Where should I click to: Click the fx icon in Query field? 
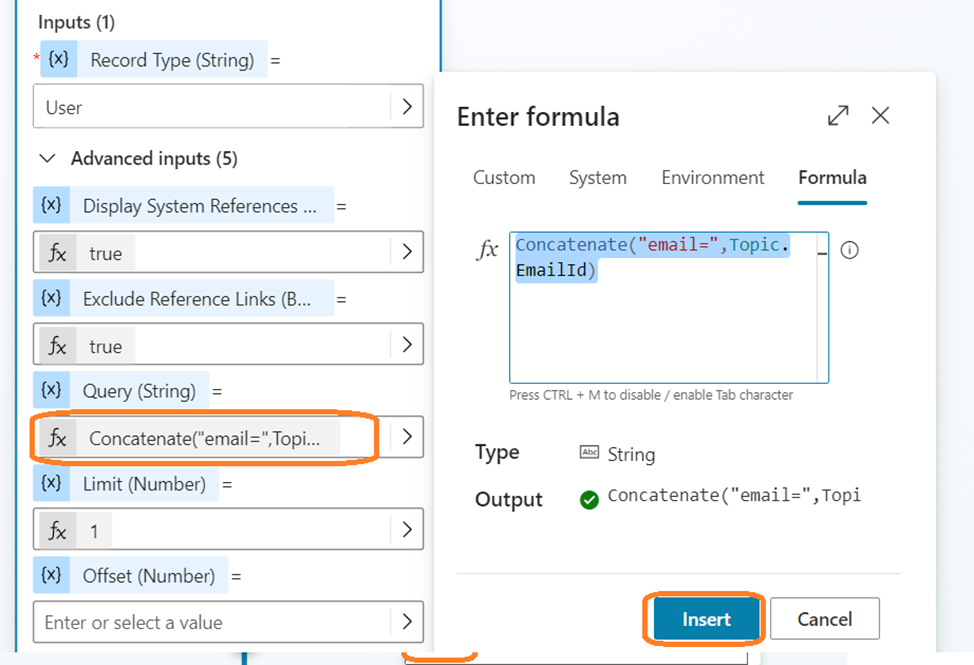tap(58, 438)
